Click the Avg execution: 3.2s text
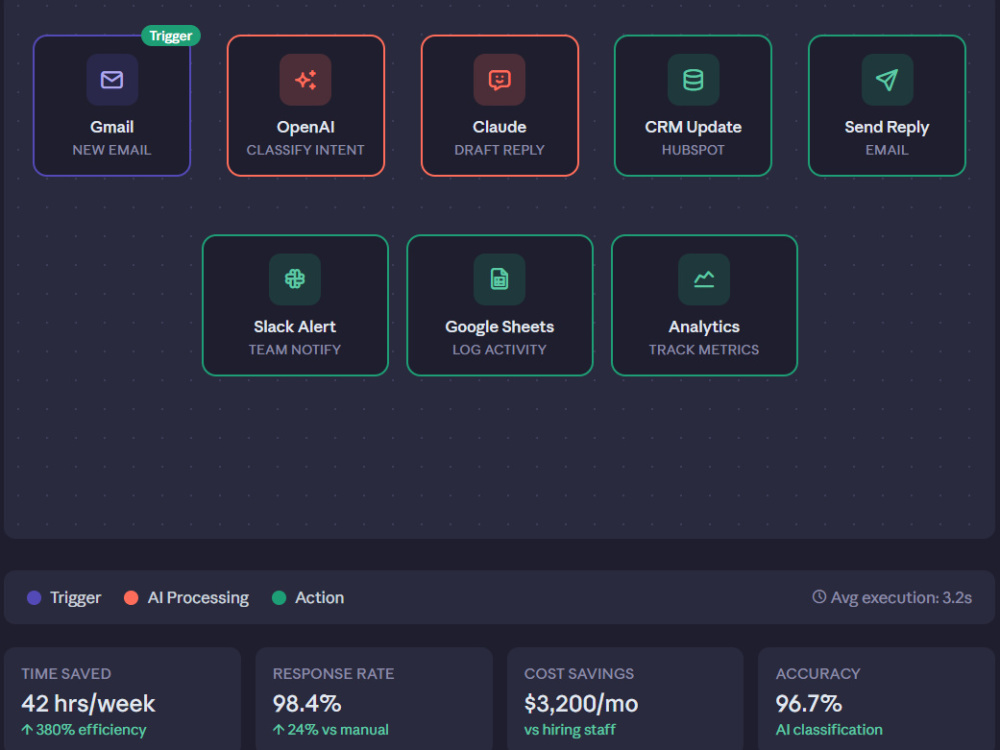1000x750 pixels. pyautogui.click(x=901, y=598)
